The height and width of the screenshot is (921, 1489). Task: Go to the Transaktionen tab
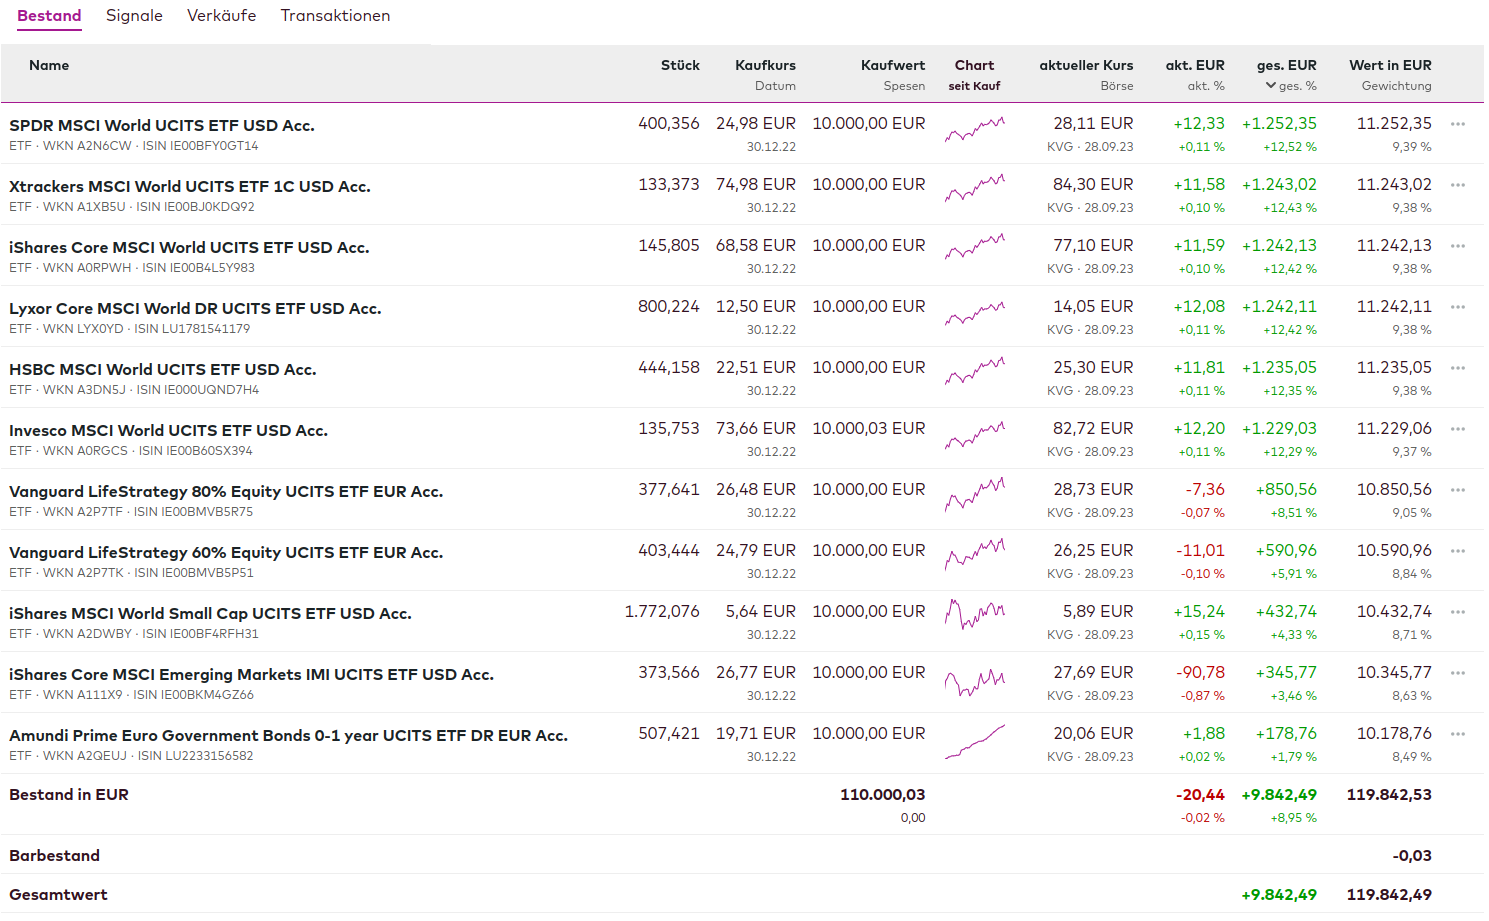pos(335,16)
